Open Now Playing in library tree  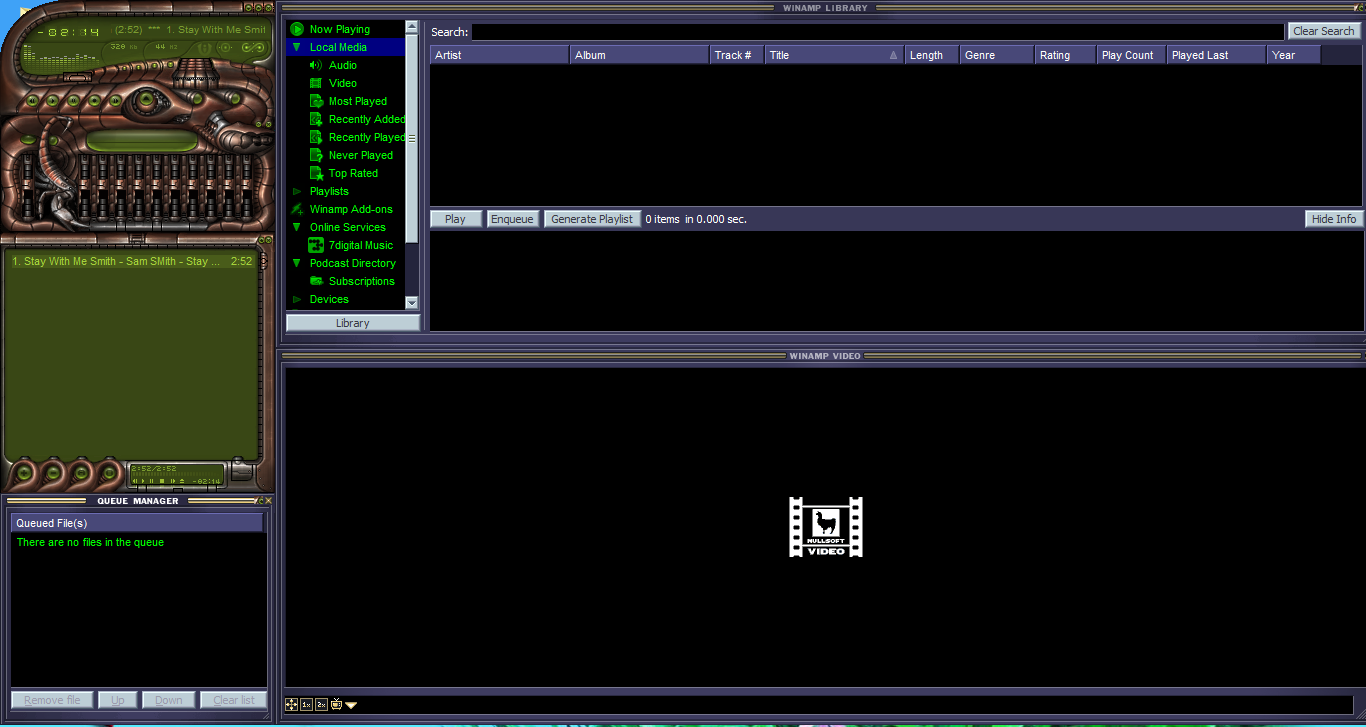(x=339, y=29)
